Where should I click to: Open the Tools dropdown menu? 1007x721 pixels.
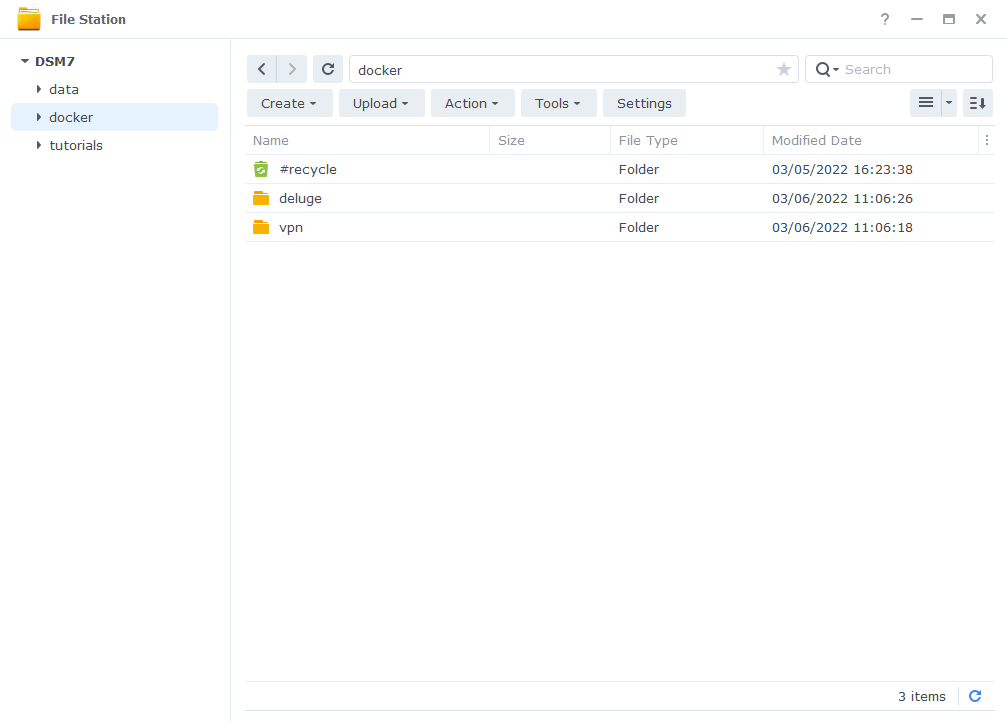click(x=558, y=103)
